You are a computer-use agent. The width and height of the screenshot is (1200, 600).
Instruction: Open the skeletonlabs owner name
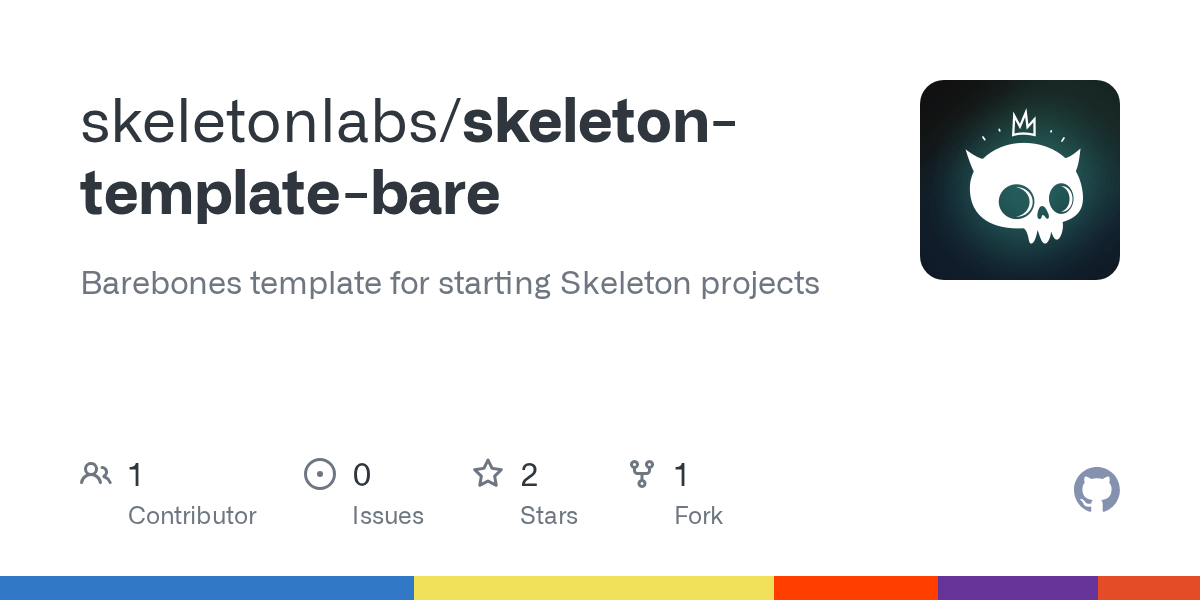pos(266,121)
